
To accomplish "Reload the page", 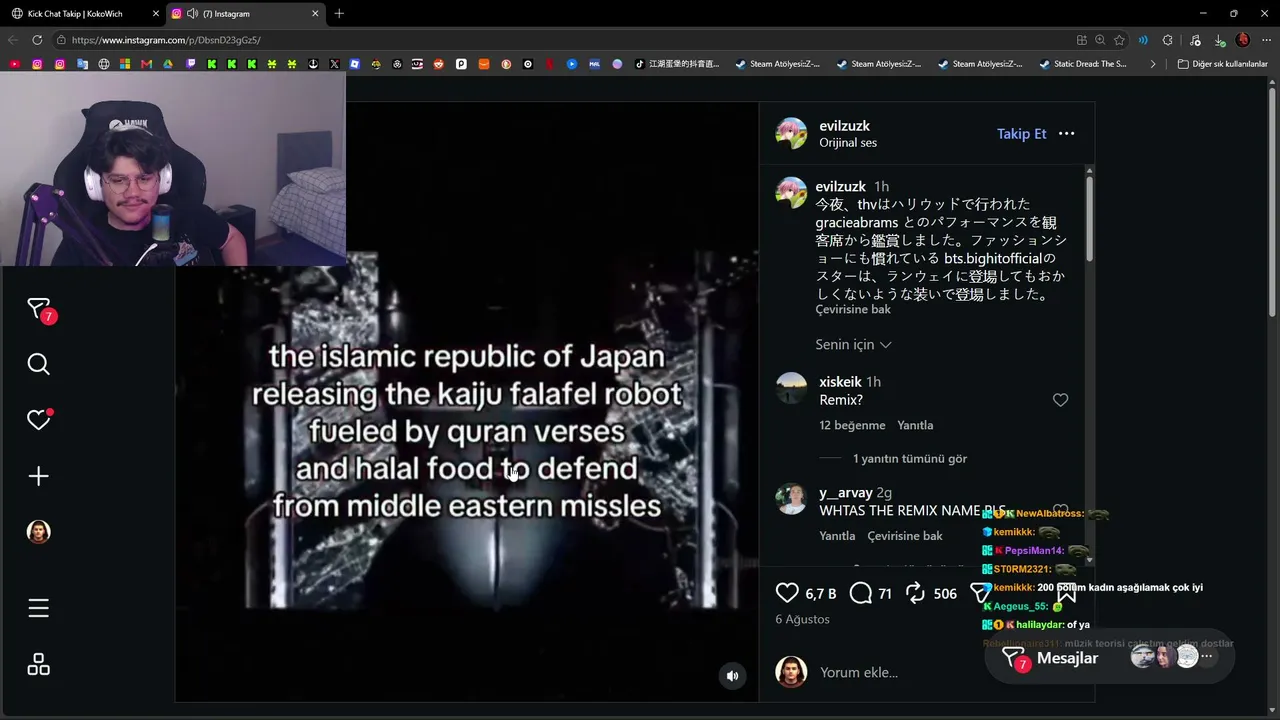I will 37,40.
